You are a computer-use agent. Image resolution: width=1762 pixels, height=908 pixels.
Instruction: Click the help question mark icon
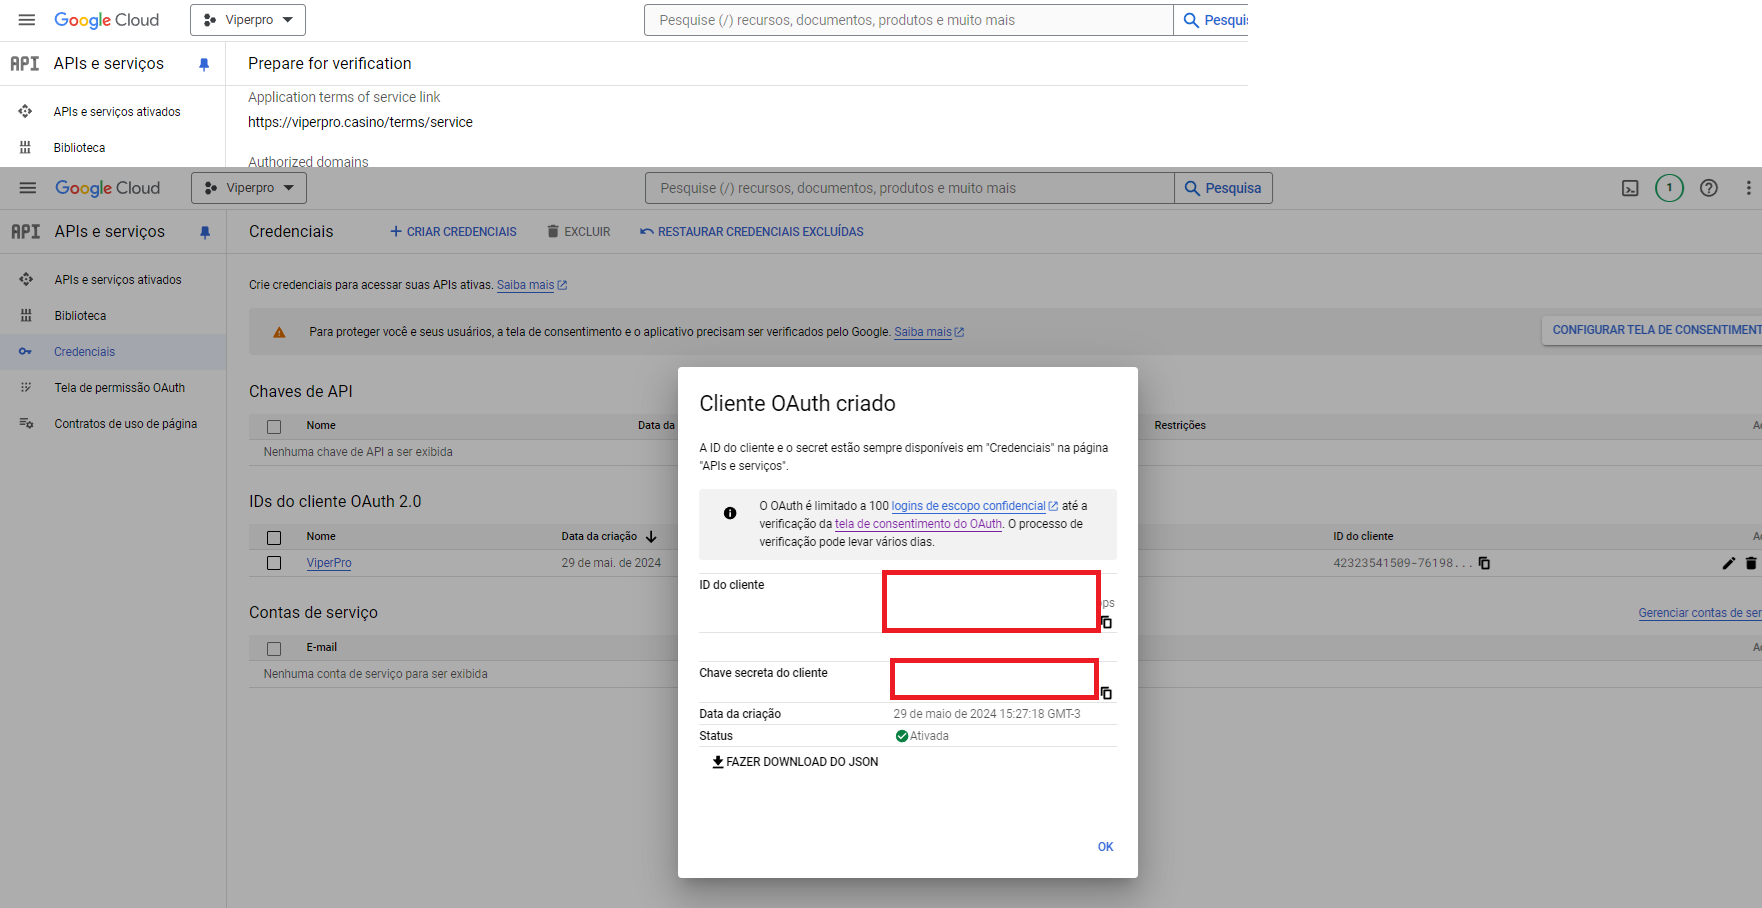(1709, 188)
